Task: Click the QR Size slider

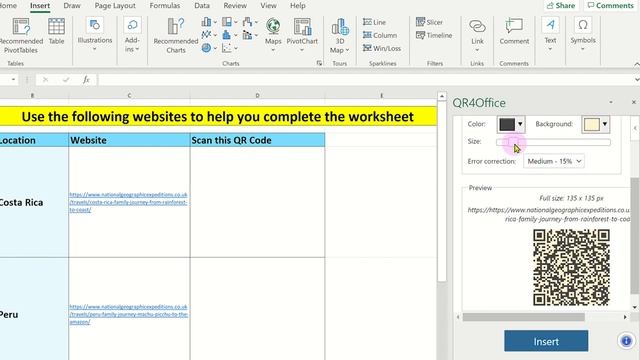Action: click(553, 142)
